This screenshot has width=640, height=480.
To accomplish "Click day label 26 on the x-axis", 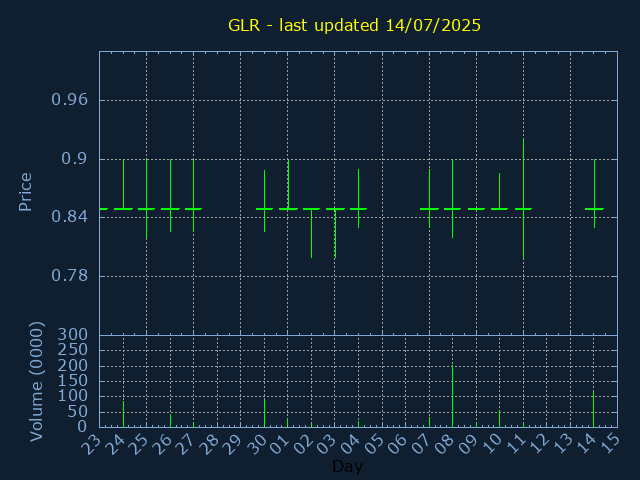I will pyautogui.click(x=162, y=444).
